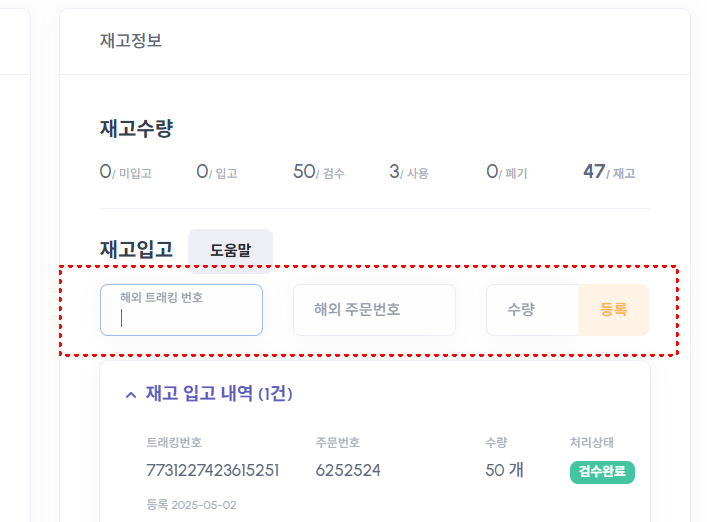Click the 3 사용 count

[408, 173]
